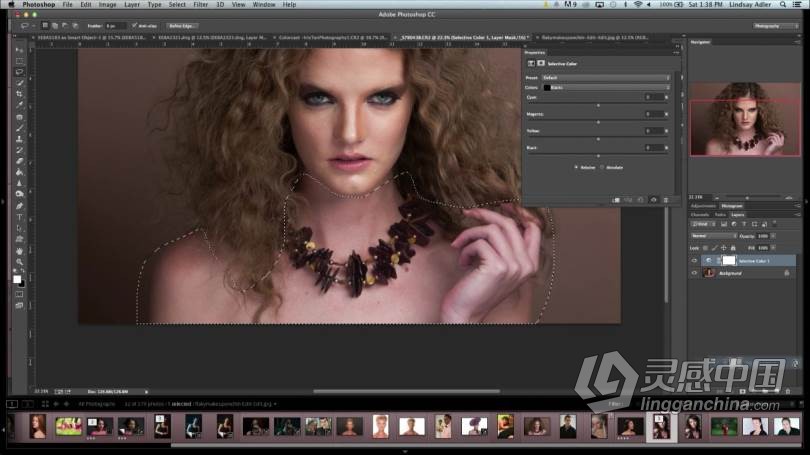Image resolution: width=810 pixels, height=455 pixels.
Task: Open the Preset dropdown in Properties
Action: click(606, 77)
